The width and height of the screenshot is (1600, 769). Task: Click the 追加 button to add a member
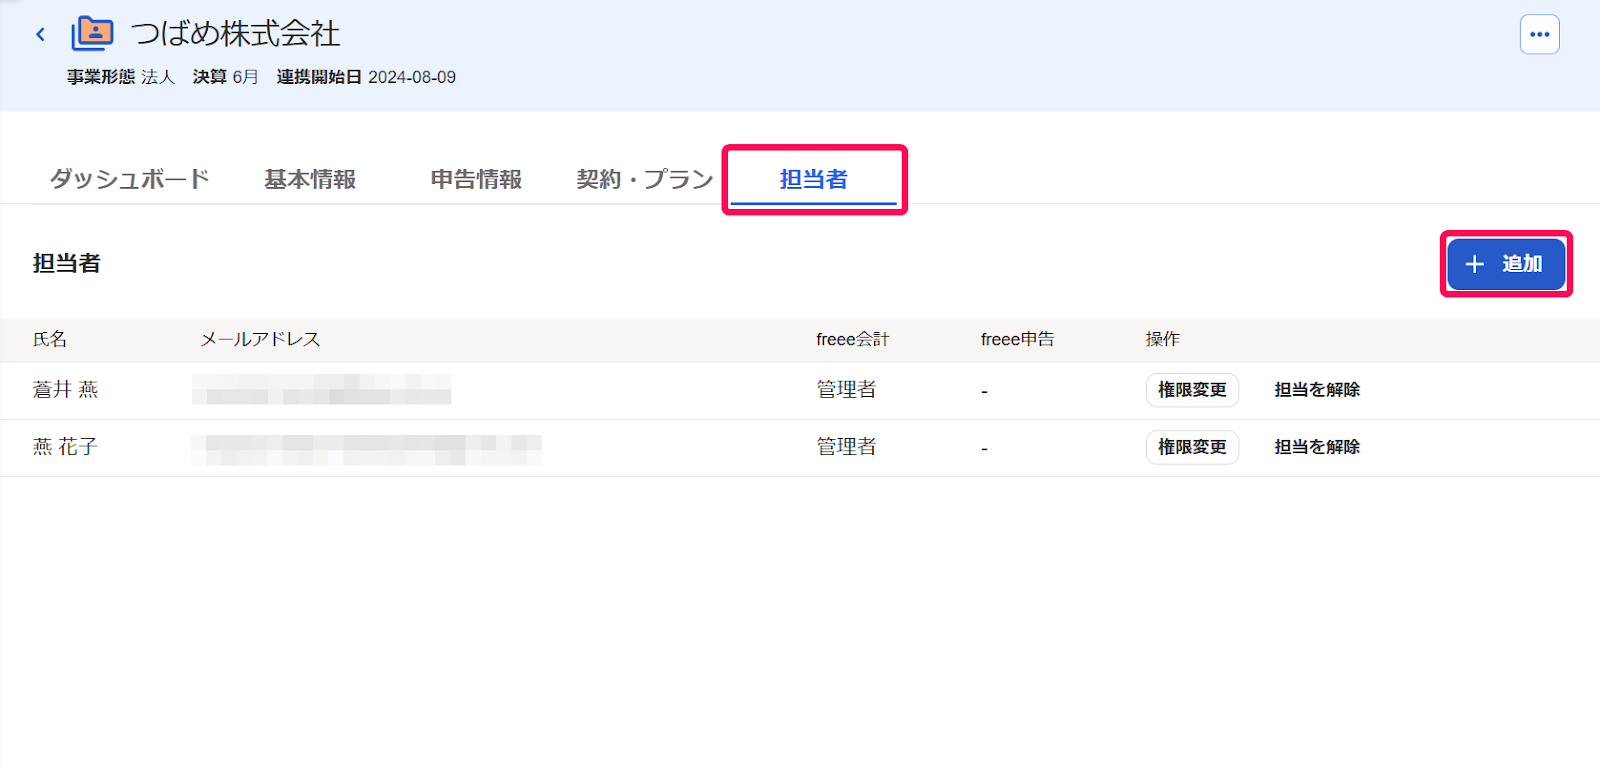[x=1506, y=264]
